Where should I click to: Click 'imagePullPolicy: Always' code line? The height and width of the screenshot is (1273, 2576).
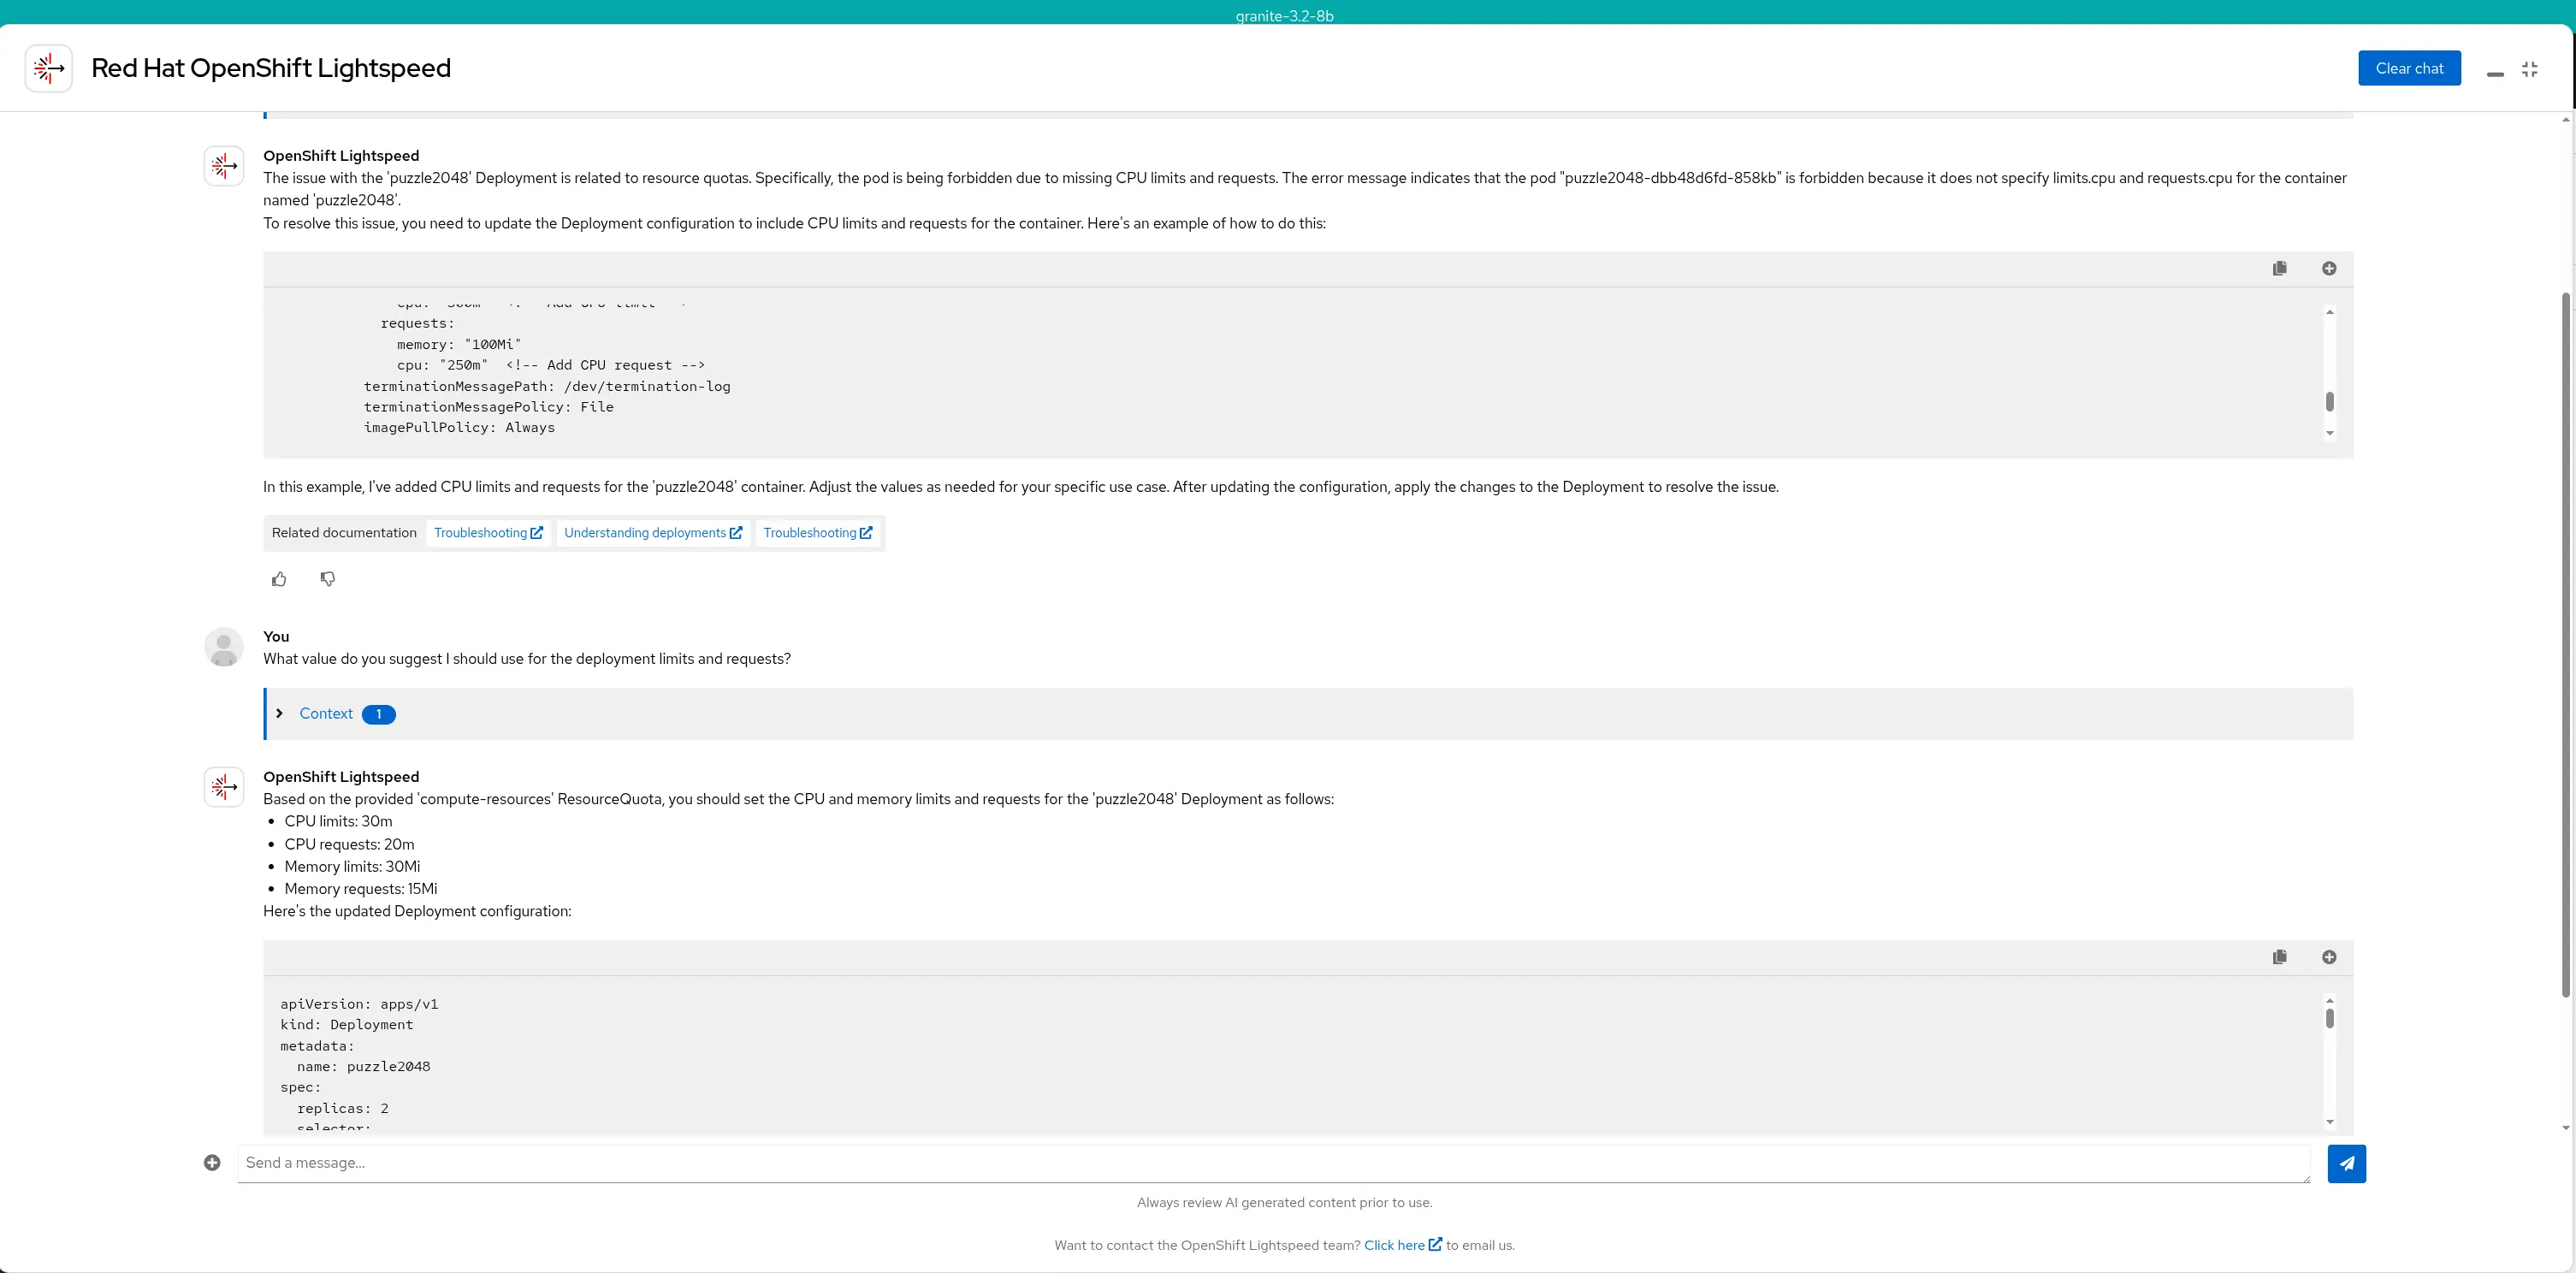point(459,427)
